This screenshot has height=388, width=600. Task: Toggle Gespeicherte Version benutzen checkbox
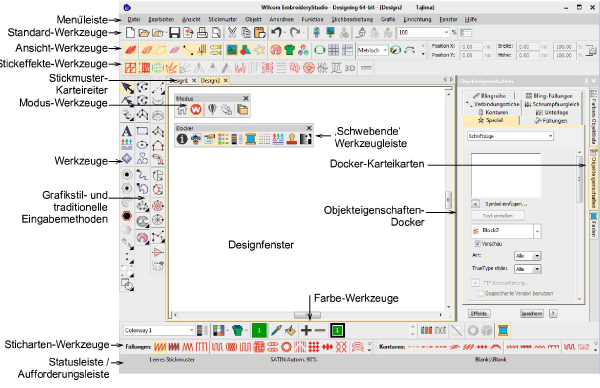coord(481,293)
